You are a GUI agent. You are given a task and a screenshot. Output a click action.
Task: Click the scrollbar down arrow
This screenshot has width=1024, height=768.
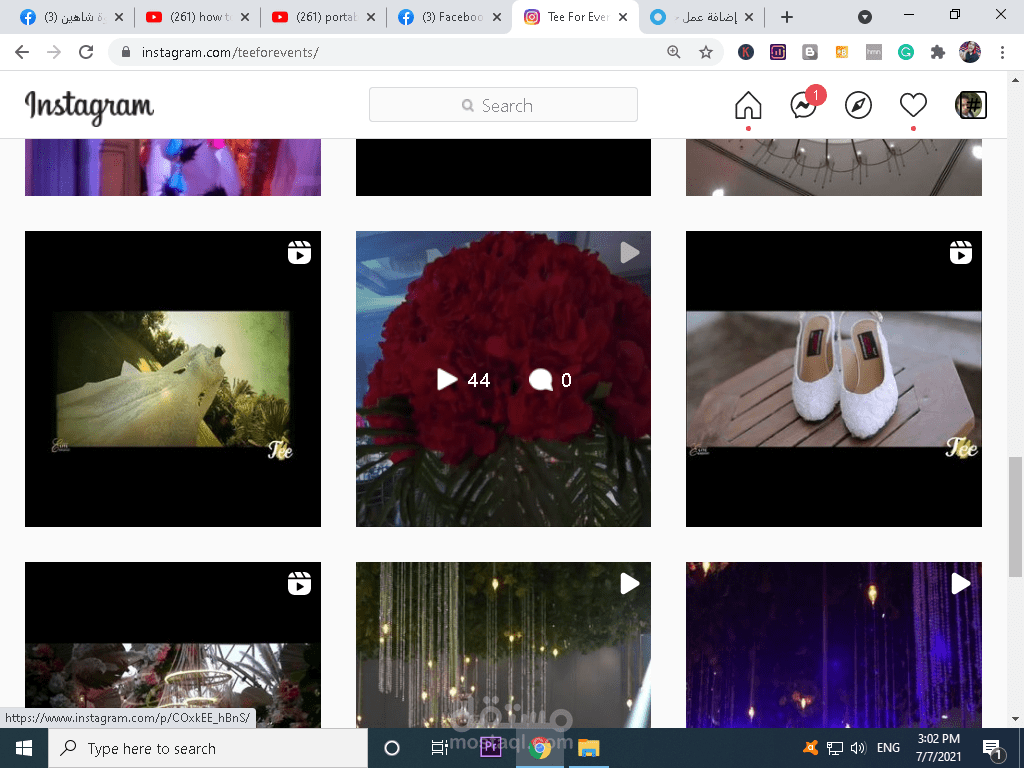point(1015,719)
